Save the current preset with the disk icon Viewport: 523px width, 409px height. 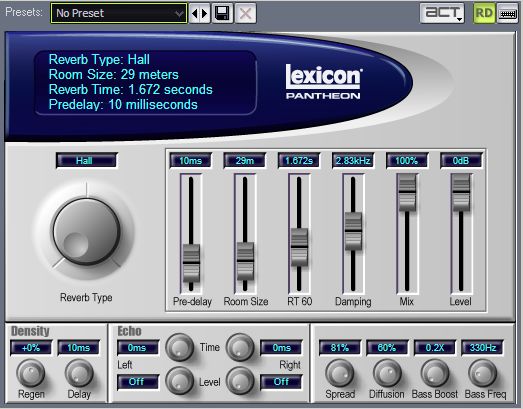point(222,13)
